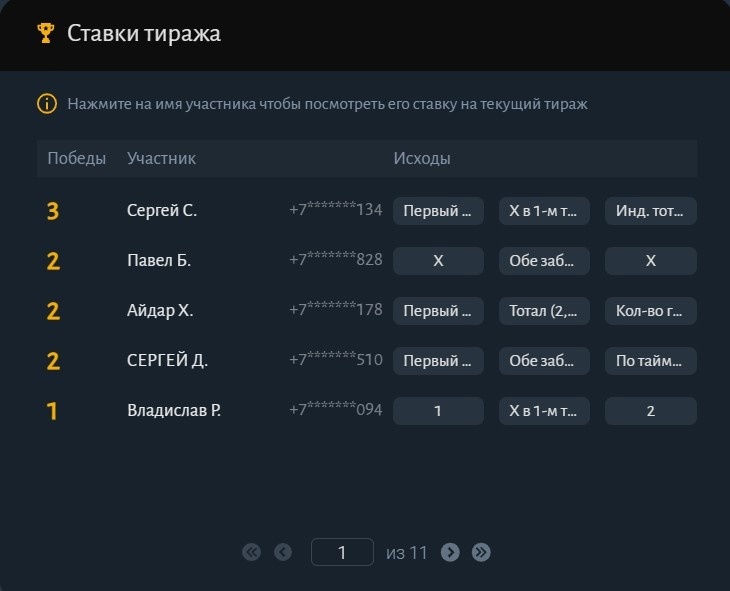Viewport: 730px width, 591px height.
Task: Click the outcome chip labeled 1 for Владислав Р.
Action: pos(438,411)
